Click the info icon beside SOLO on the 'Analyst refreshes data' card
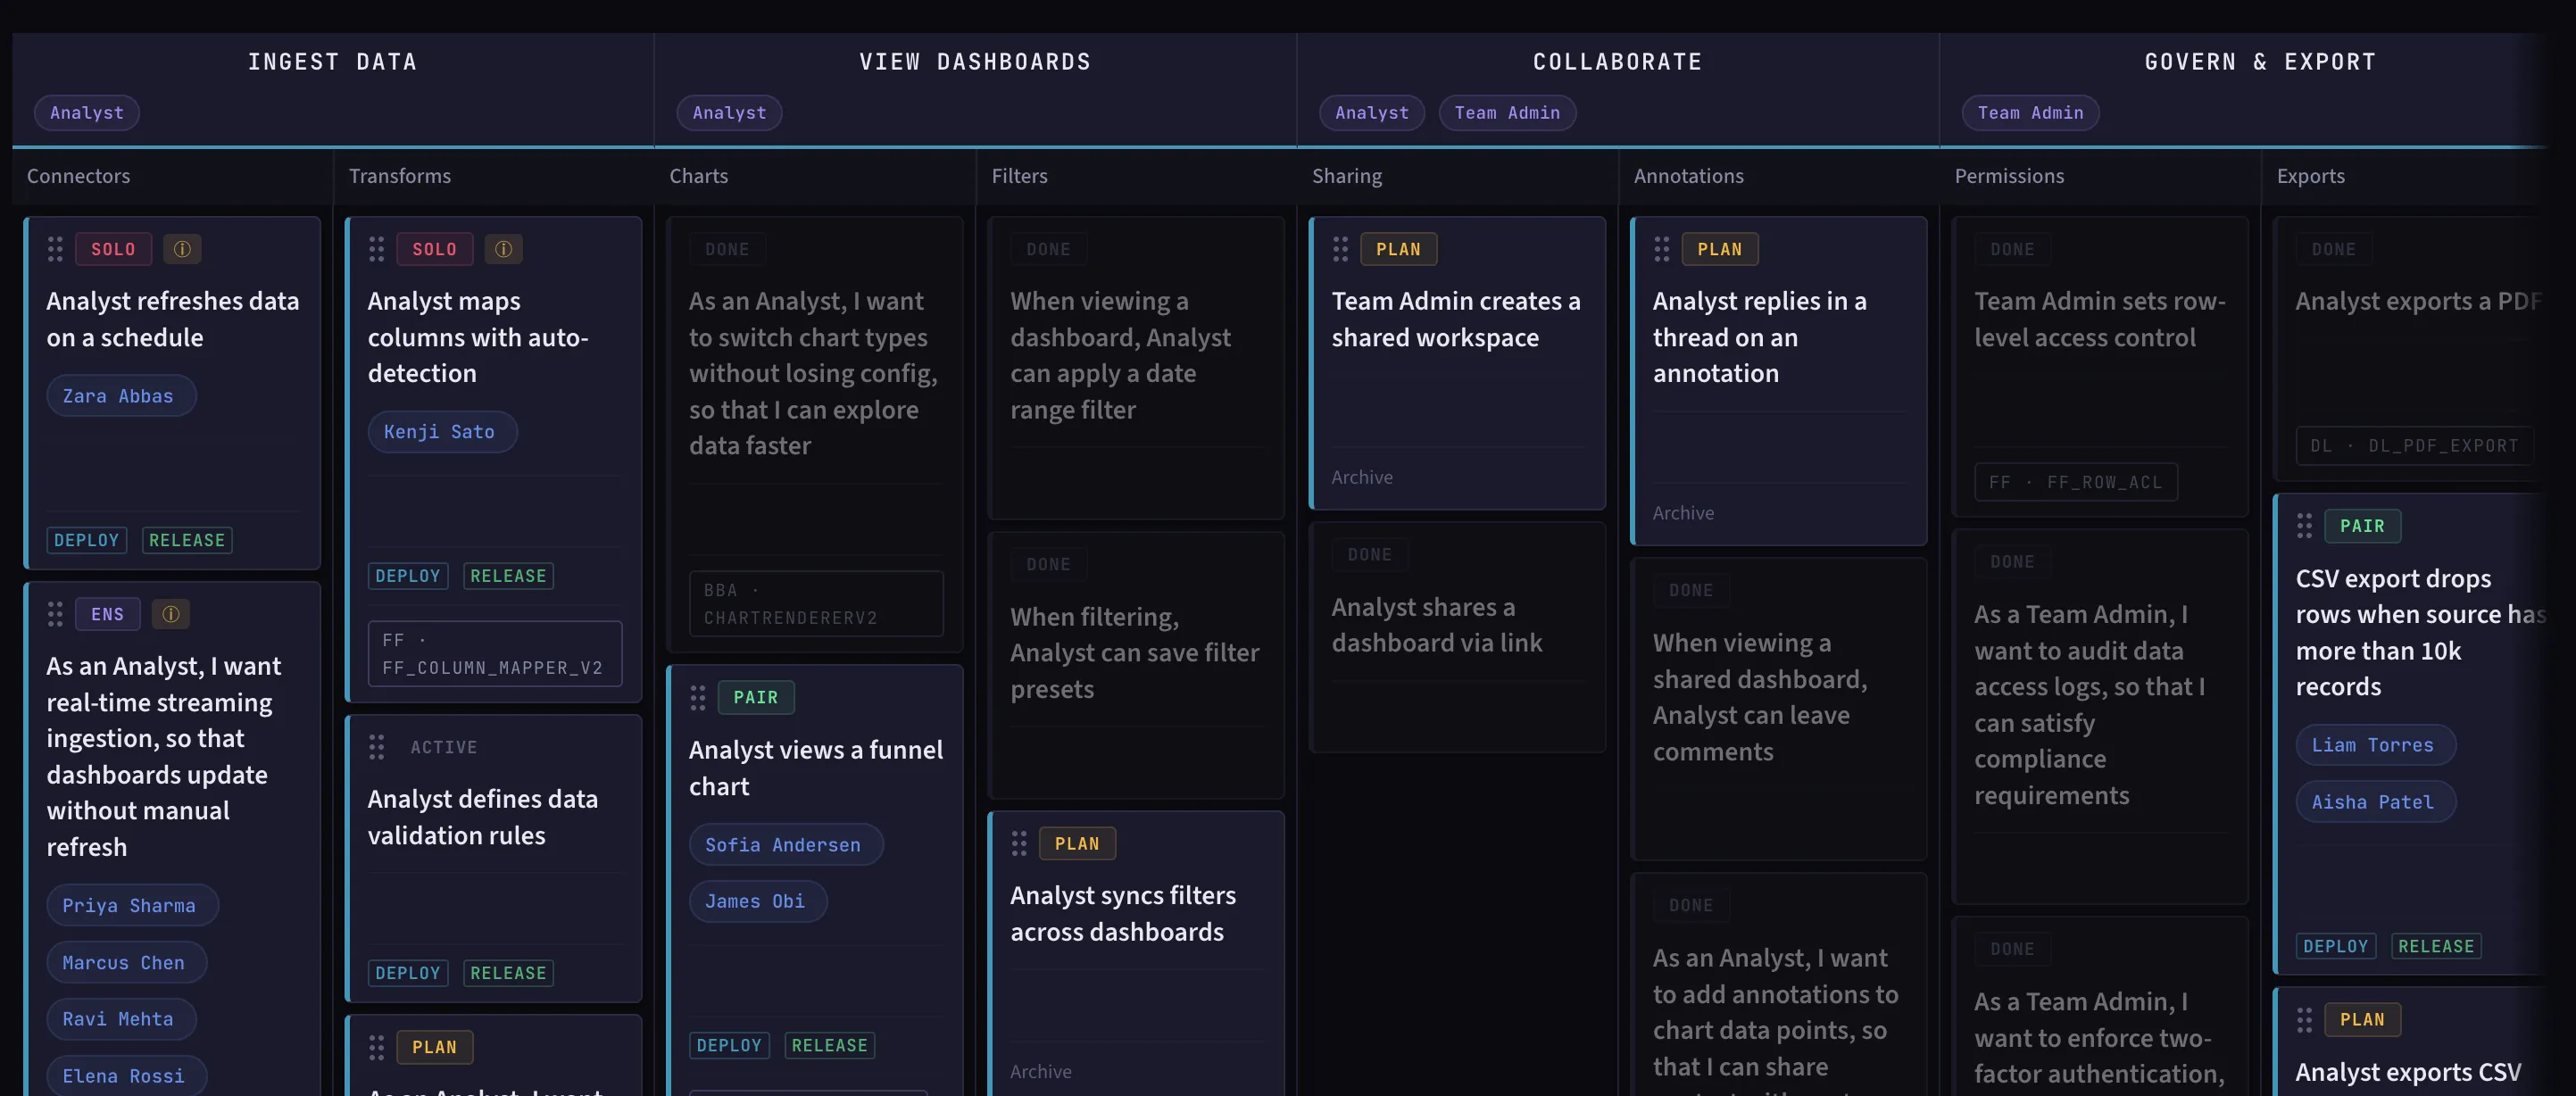 (182, 249)
